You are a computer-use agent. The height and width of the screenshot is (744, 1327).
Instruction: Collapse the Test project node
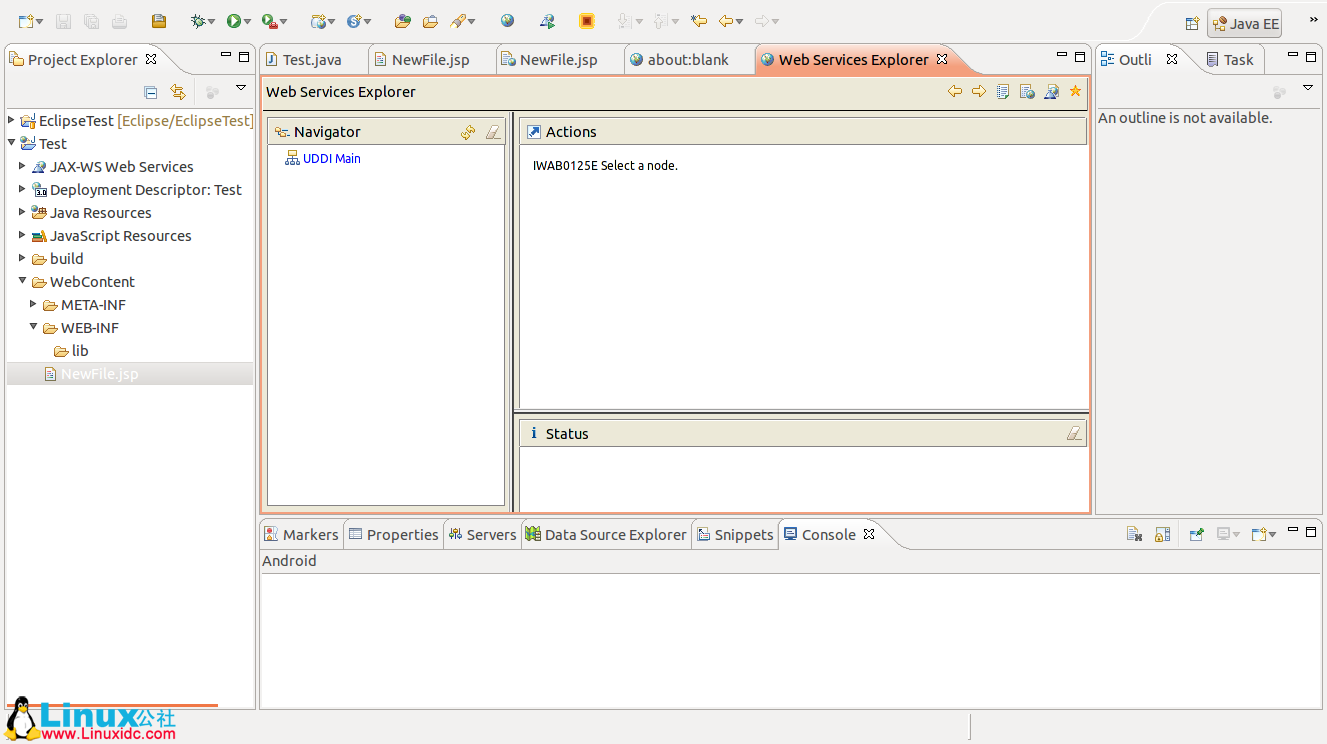tap(11, 143)
